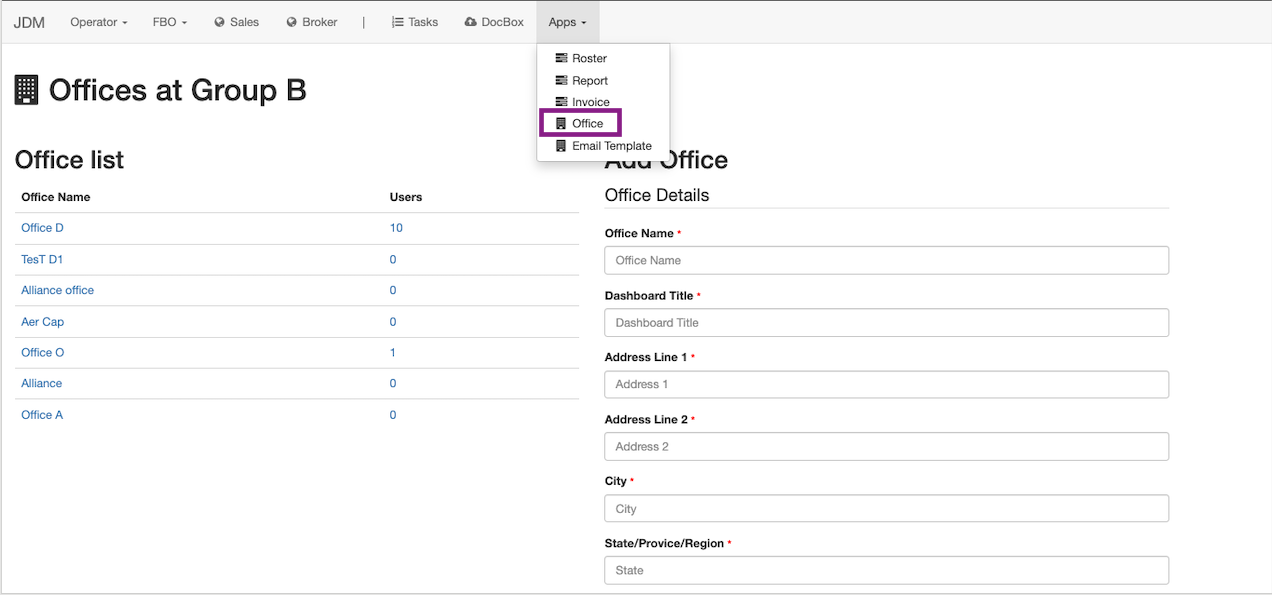Screen dimensions: 1272x595
Task: Click the JDM brand logo
Action: click(x=29, y=22)
